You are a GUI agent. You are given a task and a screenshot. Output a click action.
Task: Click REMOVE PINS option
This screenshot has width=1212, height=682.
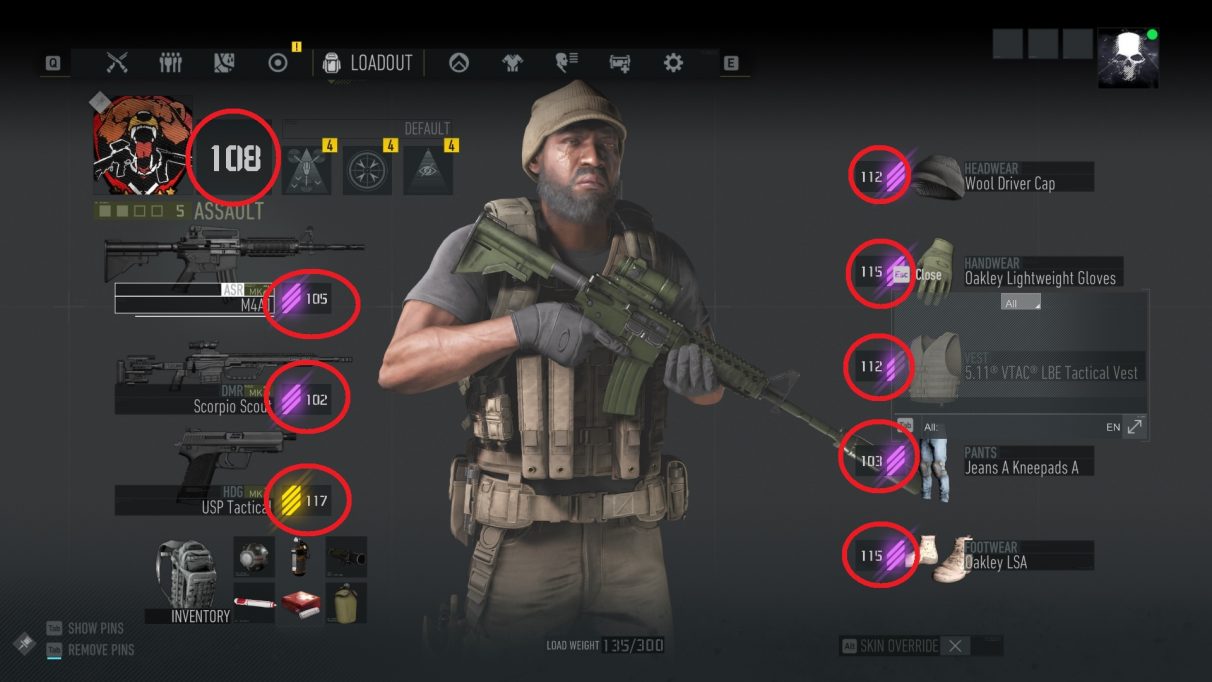[100, 650]
